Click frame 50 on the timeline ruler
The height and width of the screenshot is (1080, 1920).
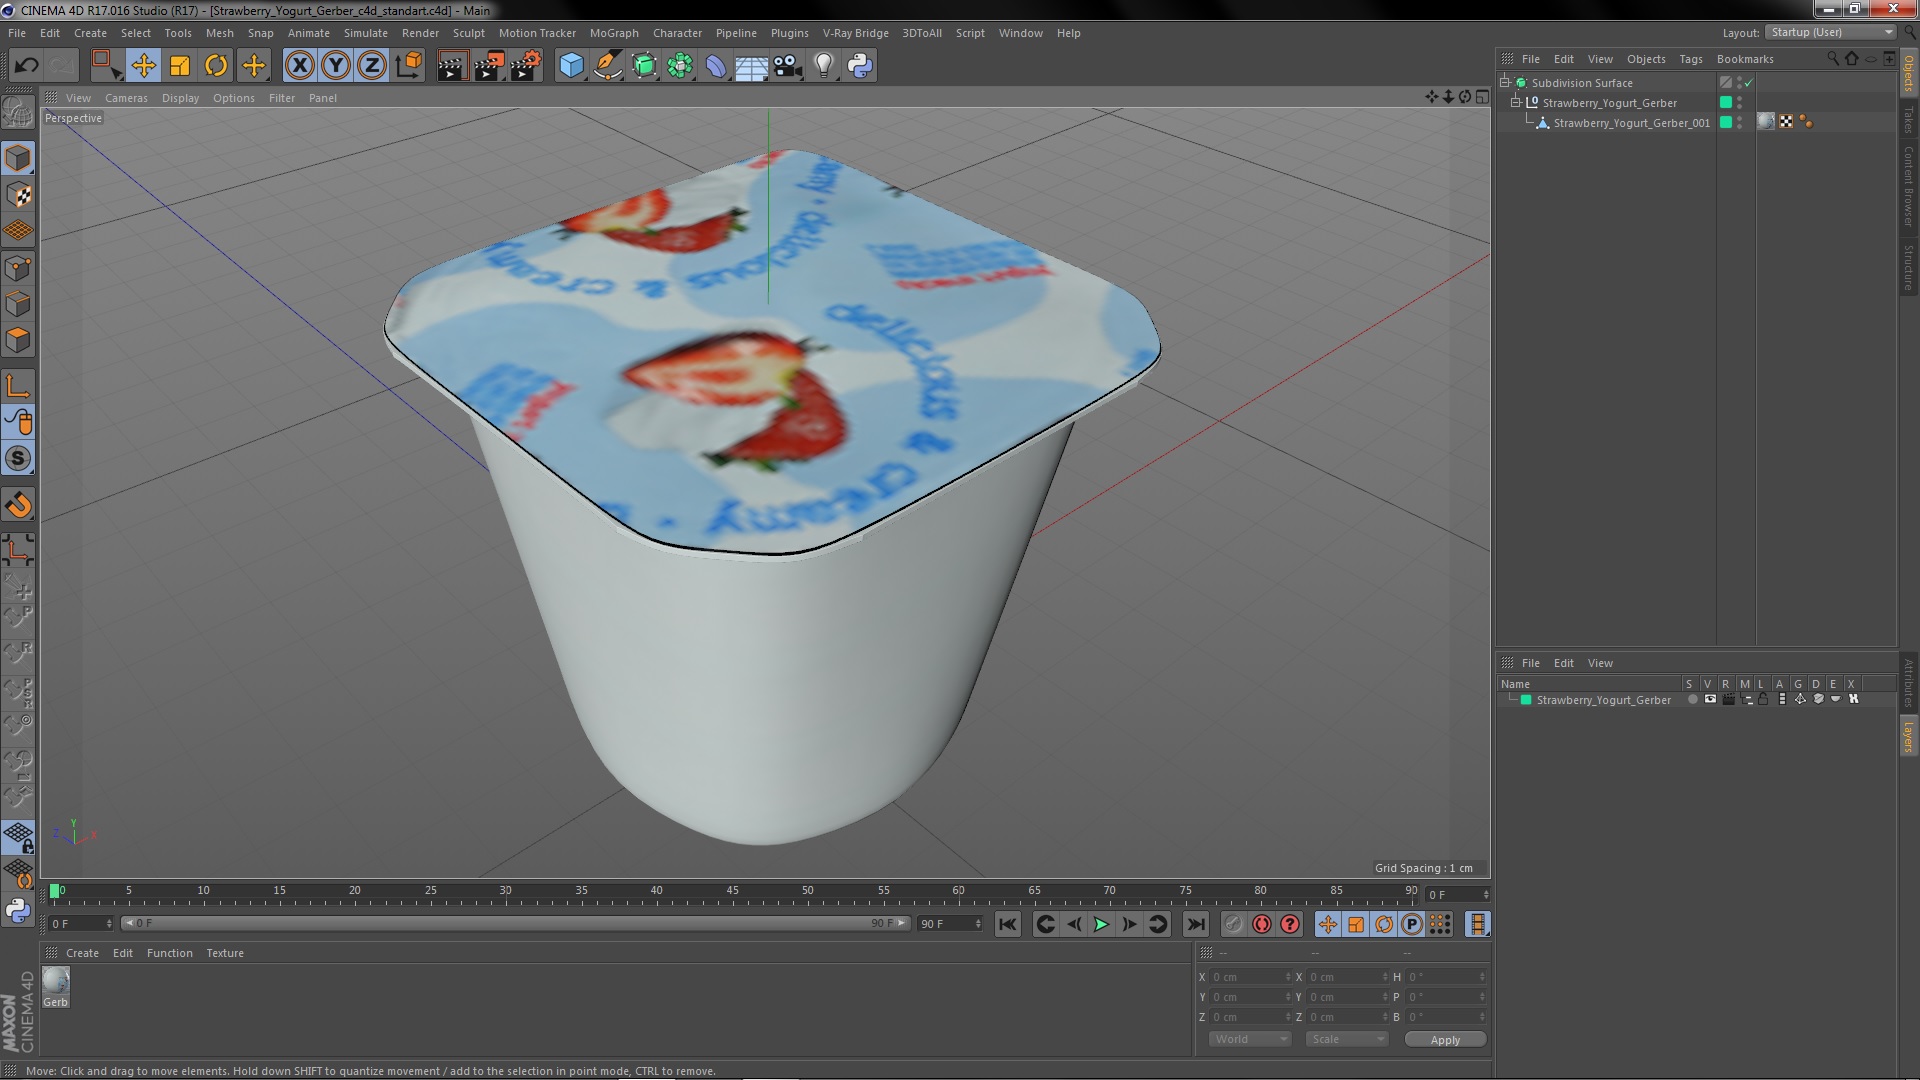tap(808, 890)
